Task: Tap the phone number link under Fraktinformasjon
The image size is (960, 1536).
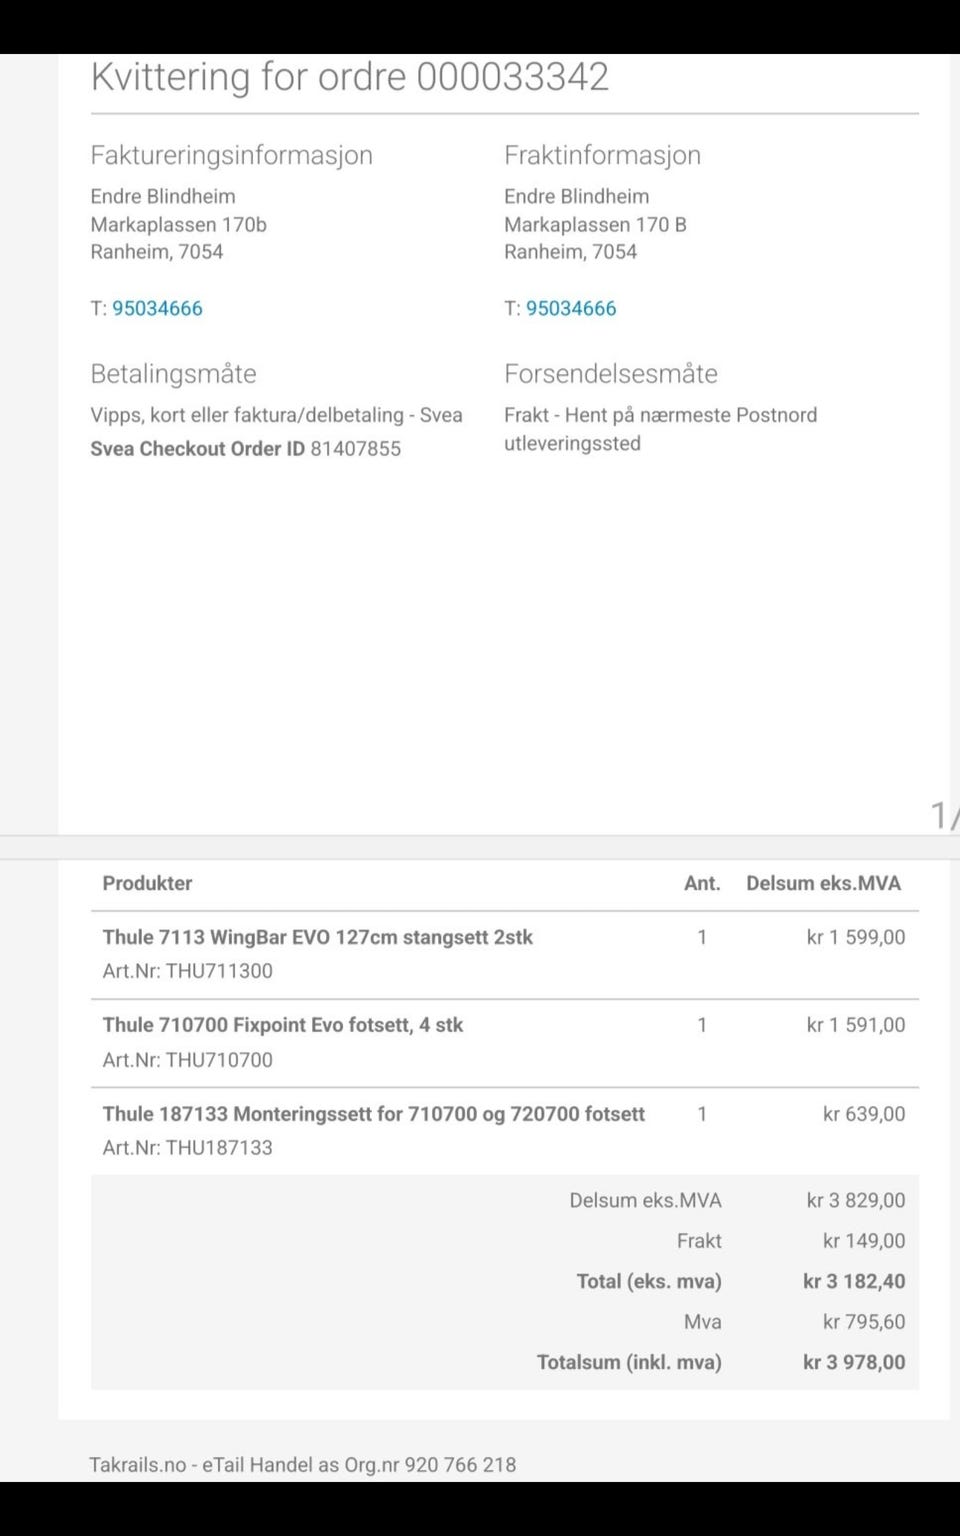Action: (571, 308)
